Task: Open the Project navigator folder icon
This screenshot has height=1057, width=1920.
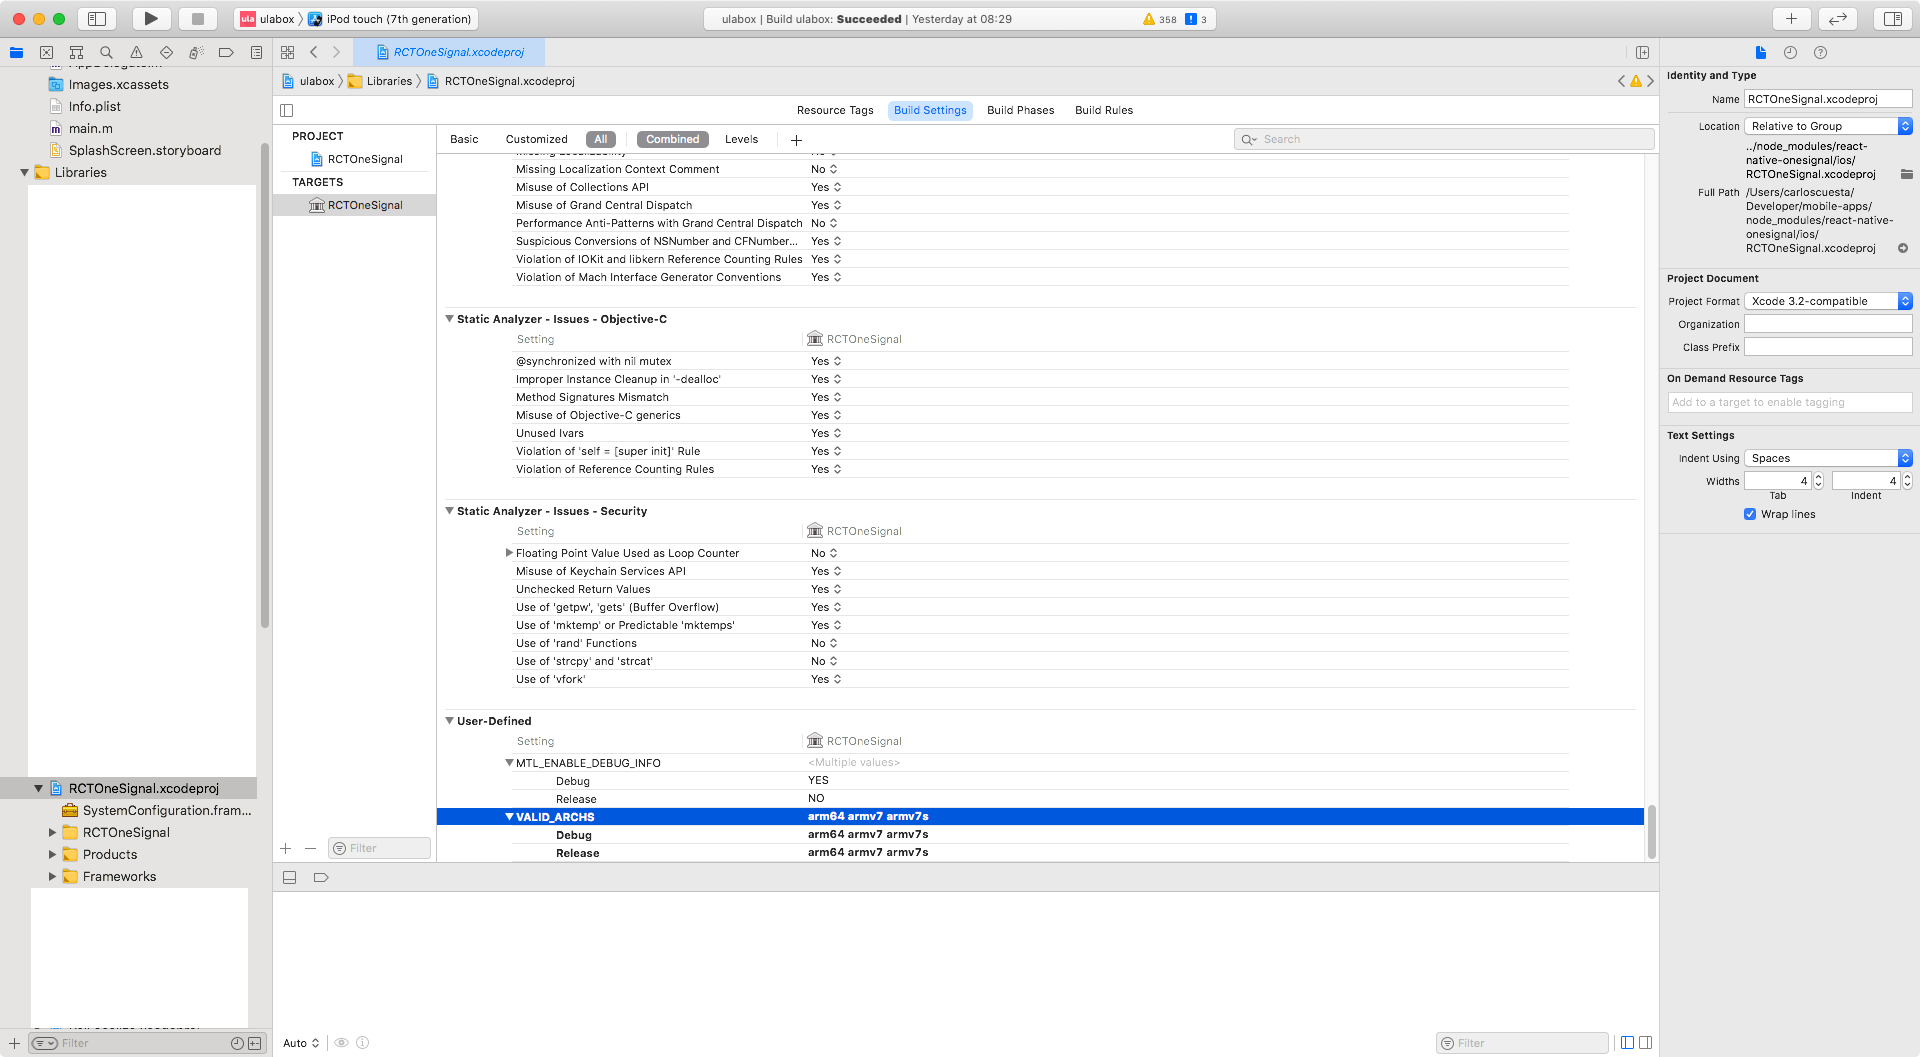Action: click(x=16, y=52)
